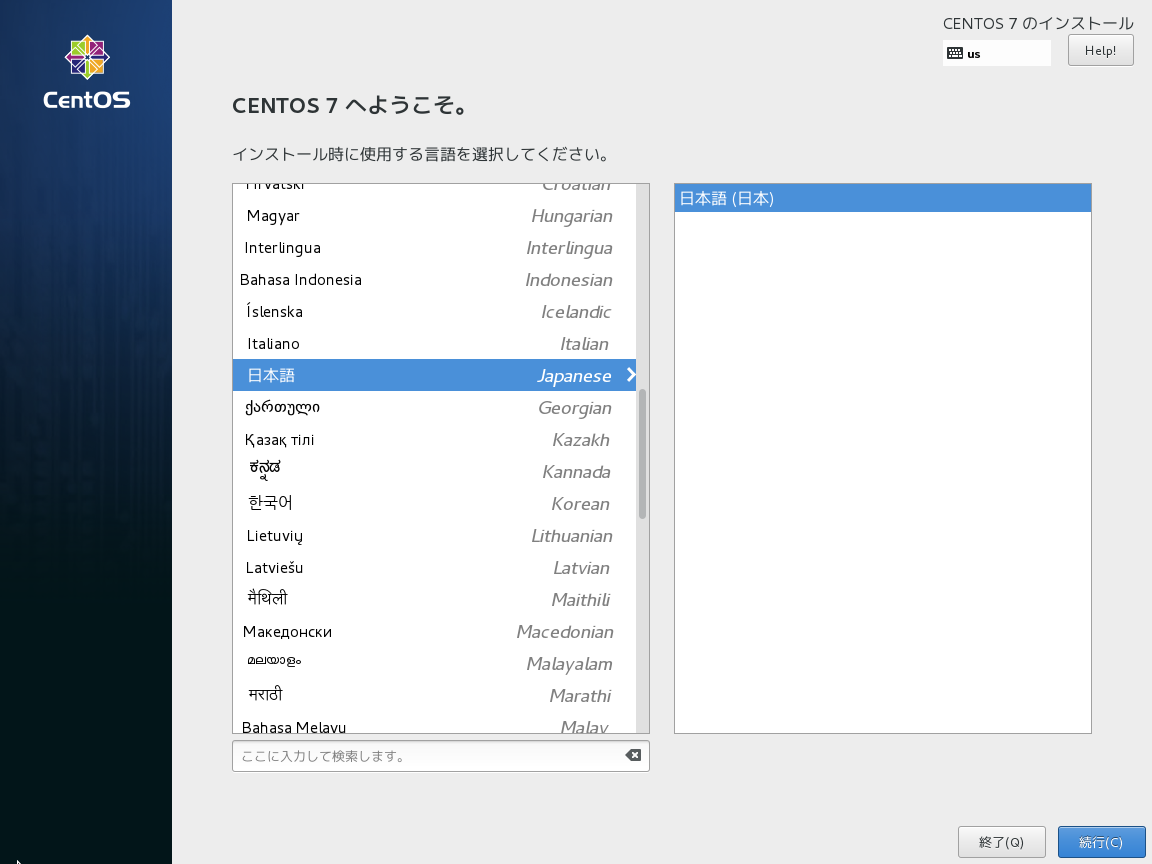This screenshot has width=1152, height=864.
Task: Select Lietuvių Lithuanian language row
Action: [434, 536]
